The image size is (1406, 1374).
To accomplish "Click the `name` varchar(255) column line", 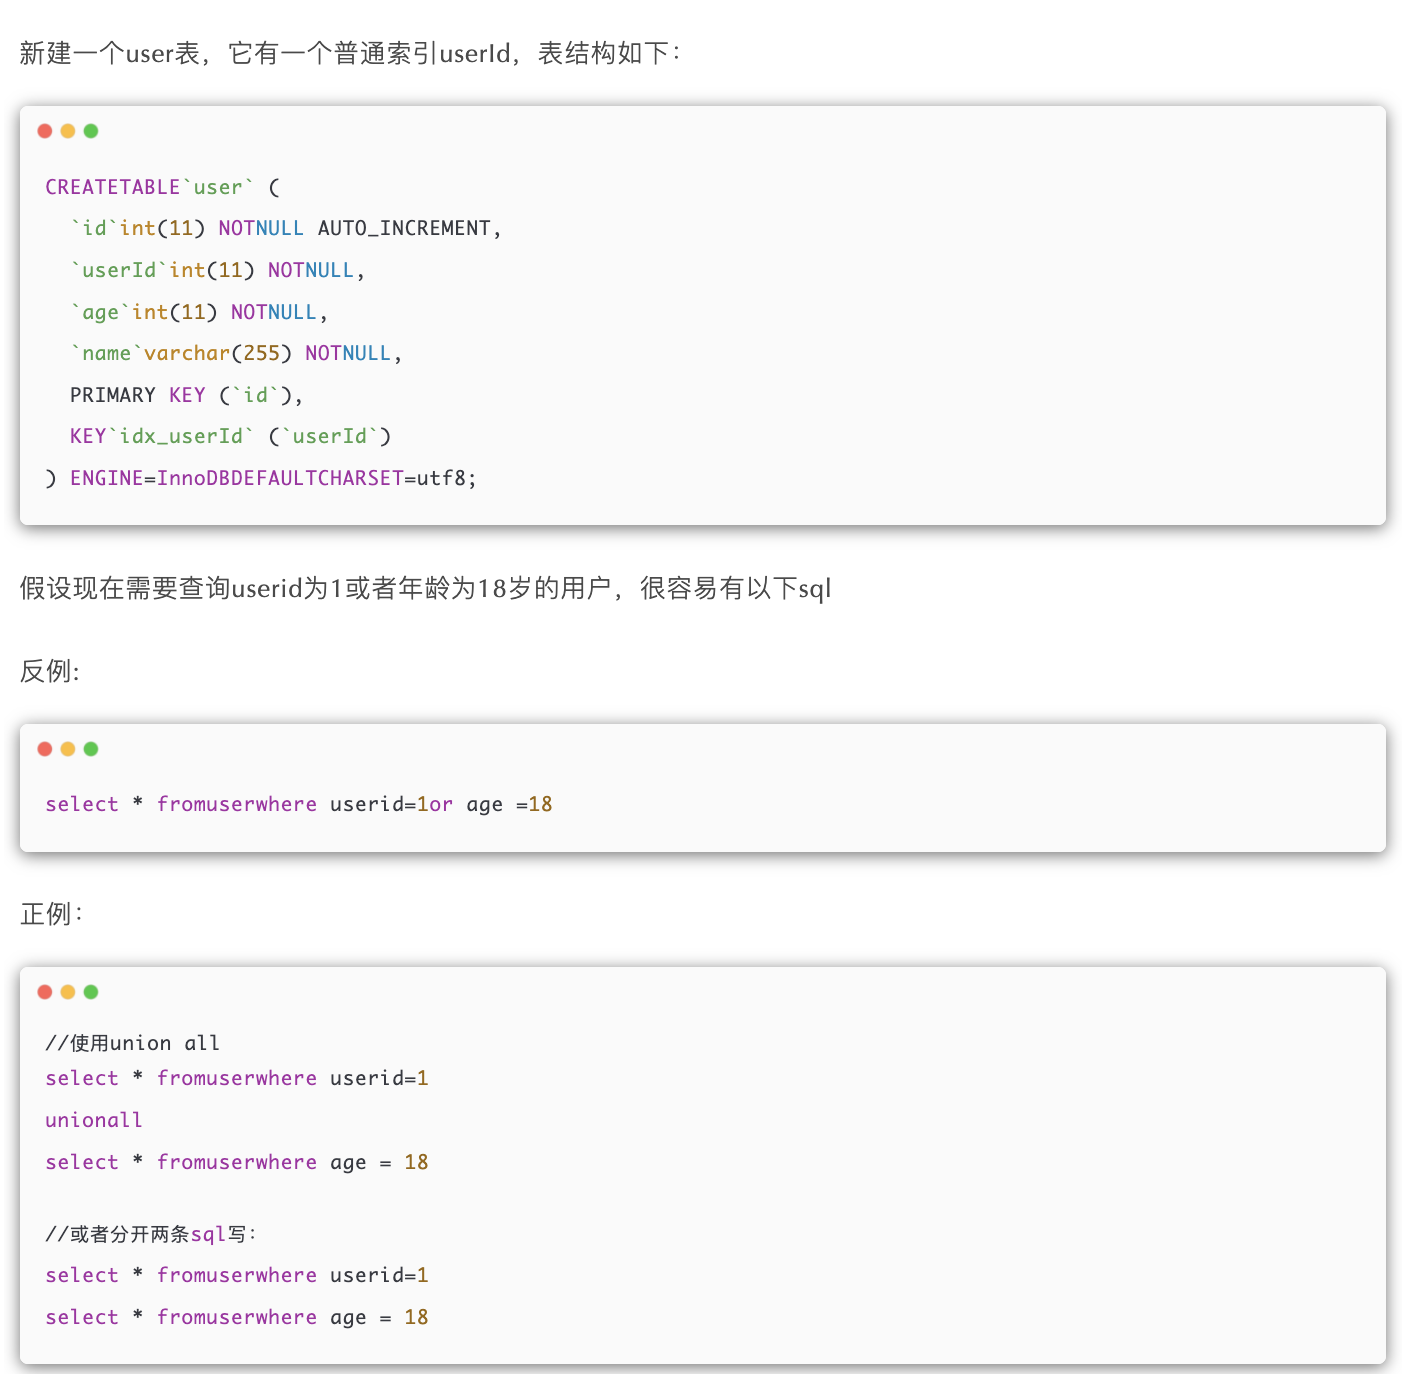I will pos(235,354).
